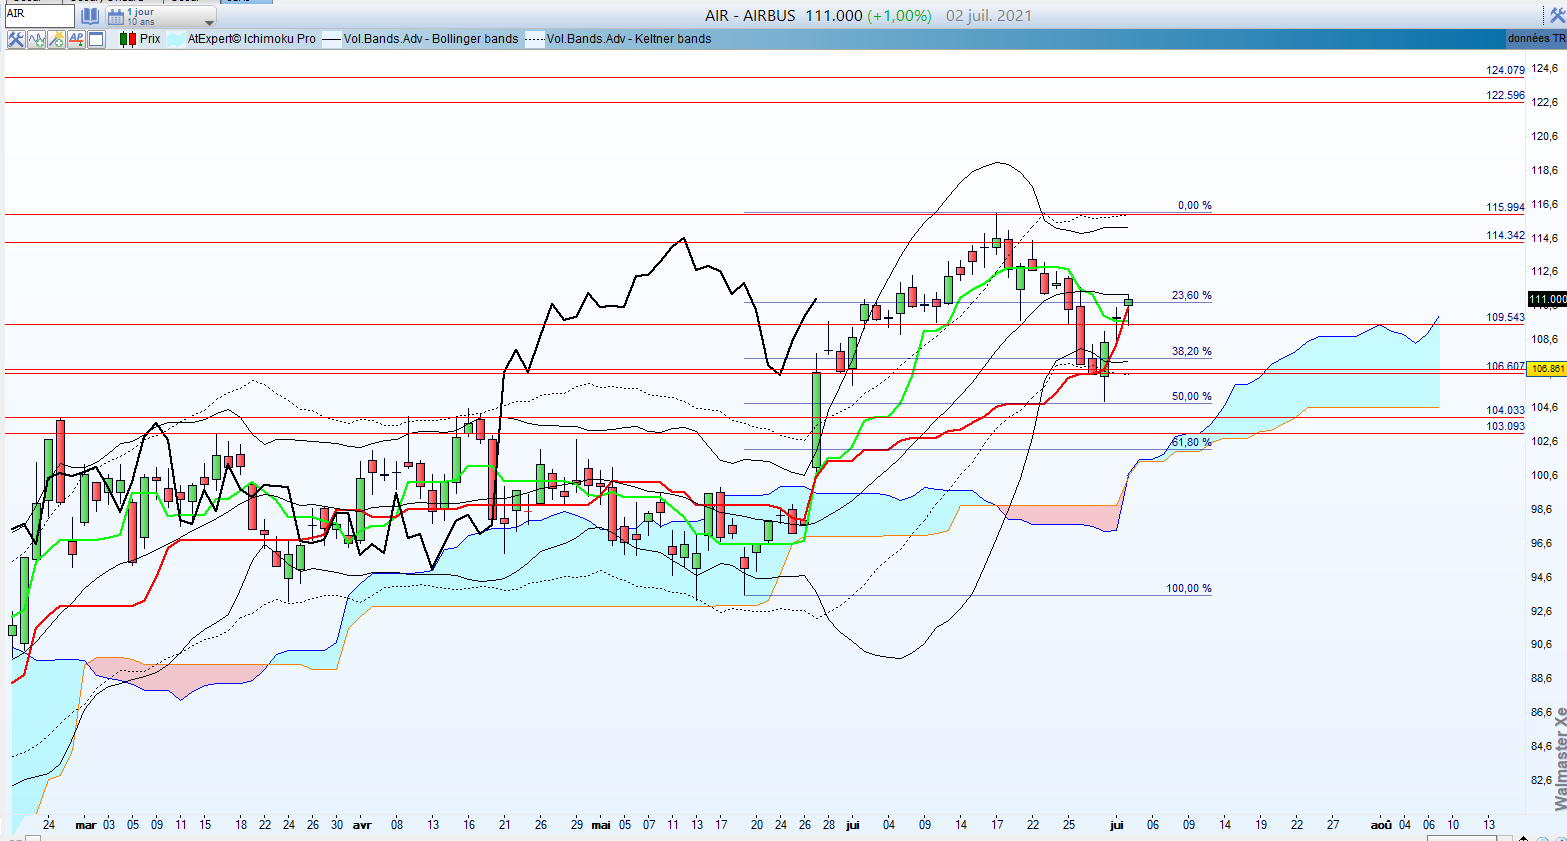1567x841 pixels.
Task: Click the Fibonacci 50,00 % label
Action: pos(1191,396)
